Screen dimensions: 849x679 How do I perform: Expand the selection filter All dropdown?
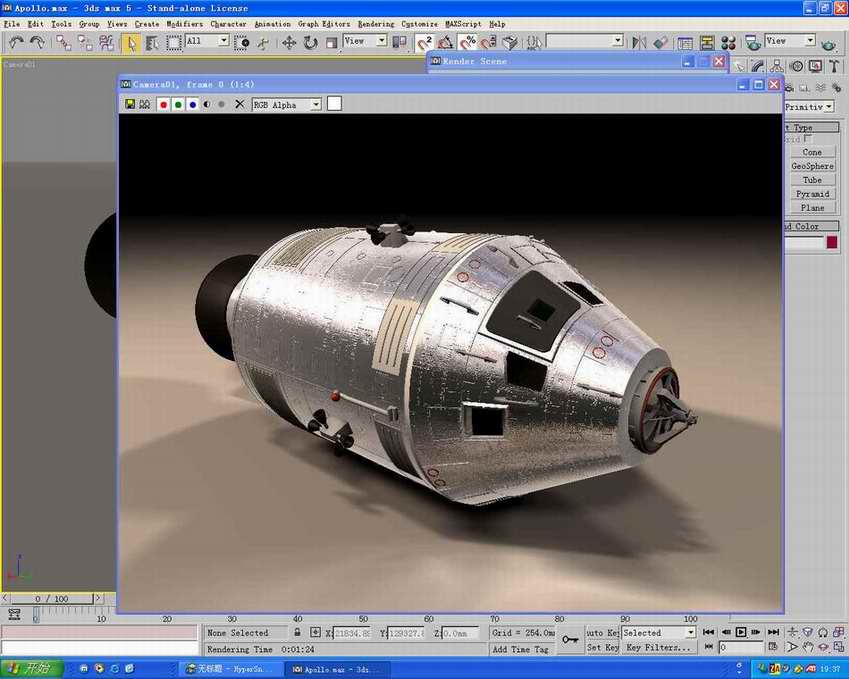(207, 42)
